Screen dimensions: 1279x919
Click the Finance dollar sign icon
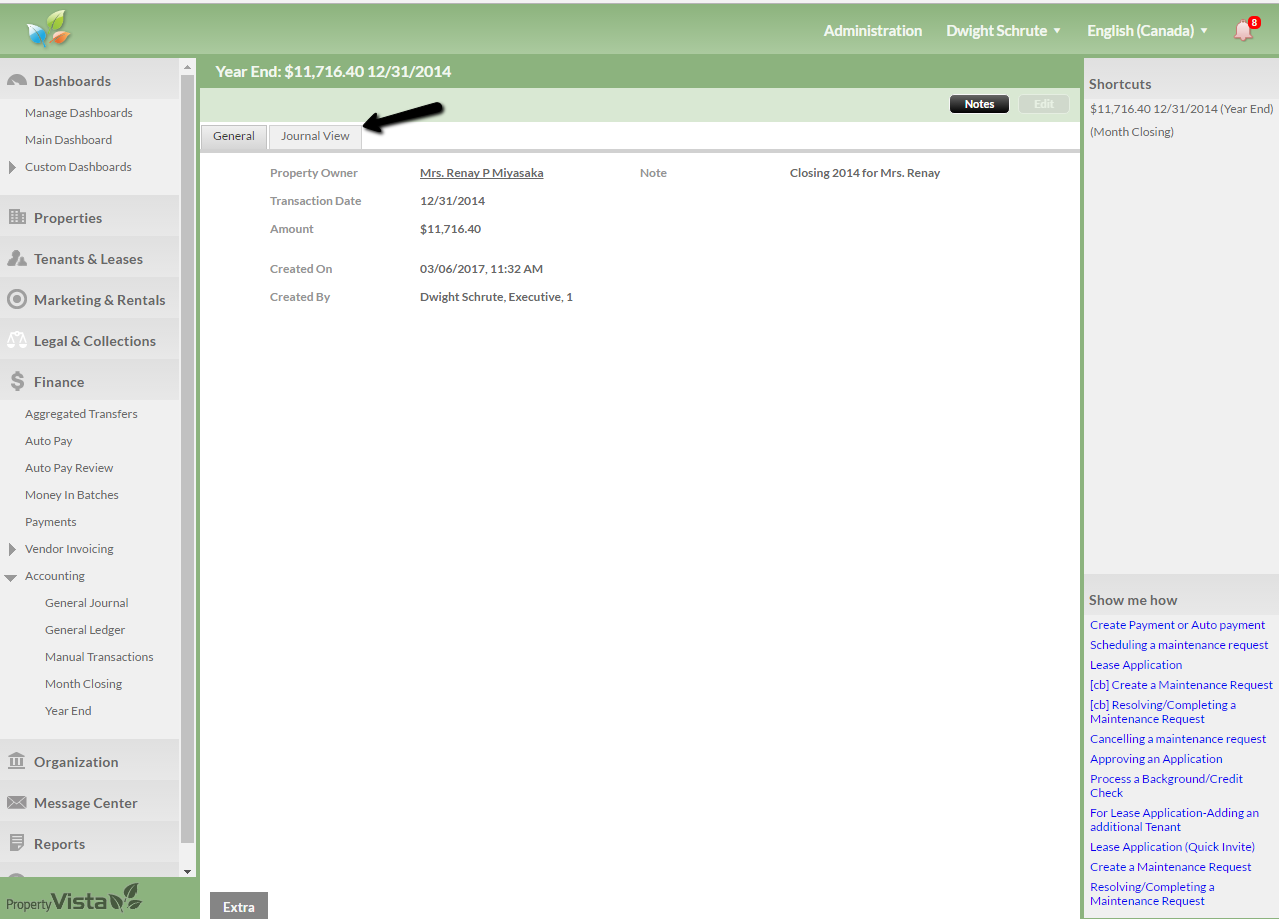tap(17, 382)
